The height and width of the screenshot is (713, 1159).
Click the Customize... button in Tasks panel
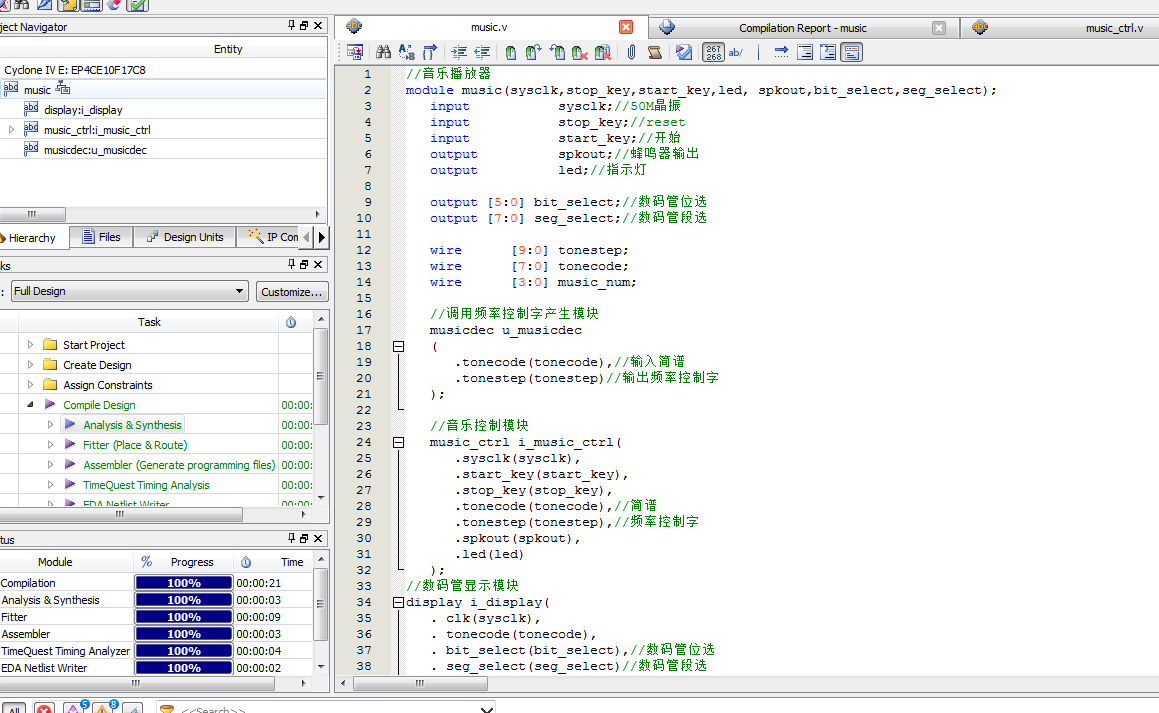click(292, 291)
